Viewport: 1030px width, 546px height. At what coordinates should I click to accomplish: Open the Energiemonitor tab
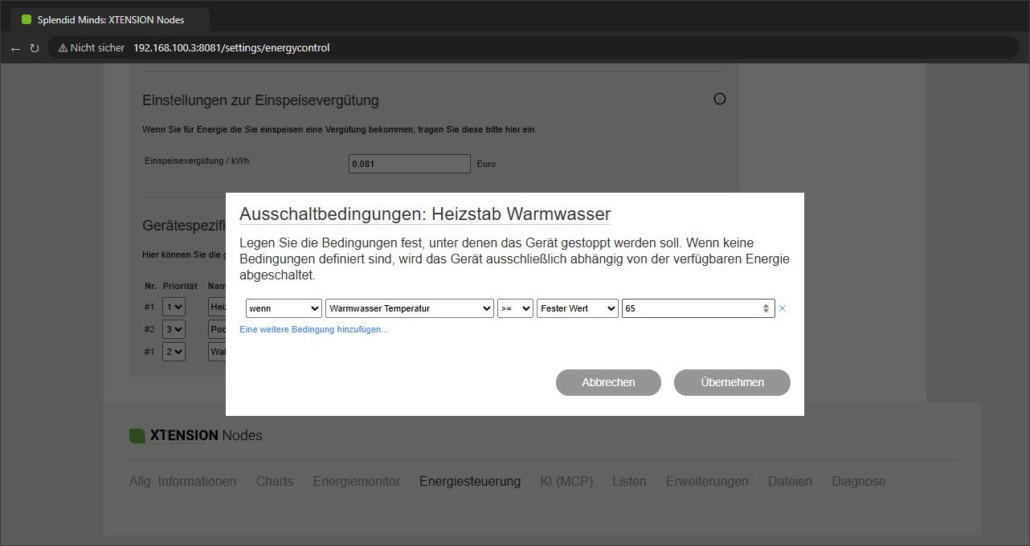(357, 482)
